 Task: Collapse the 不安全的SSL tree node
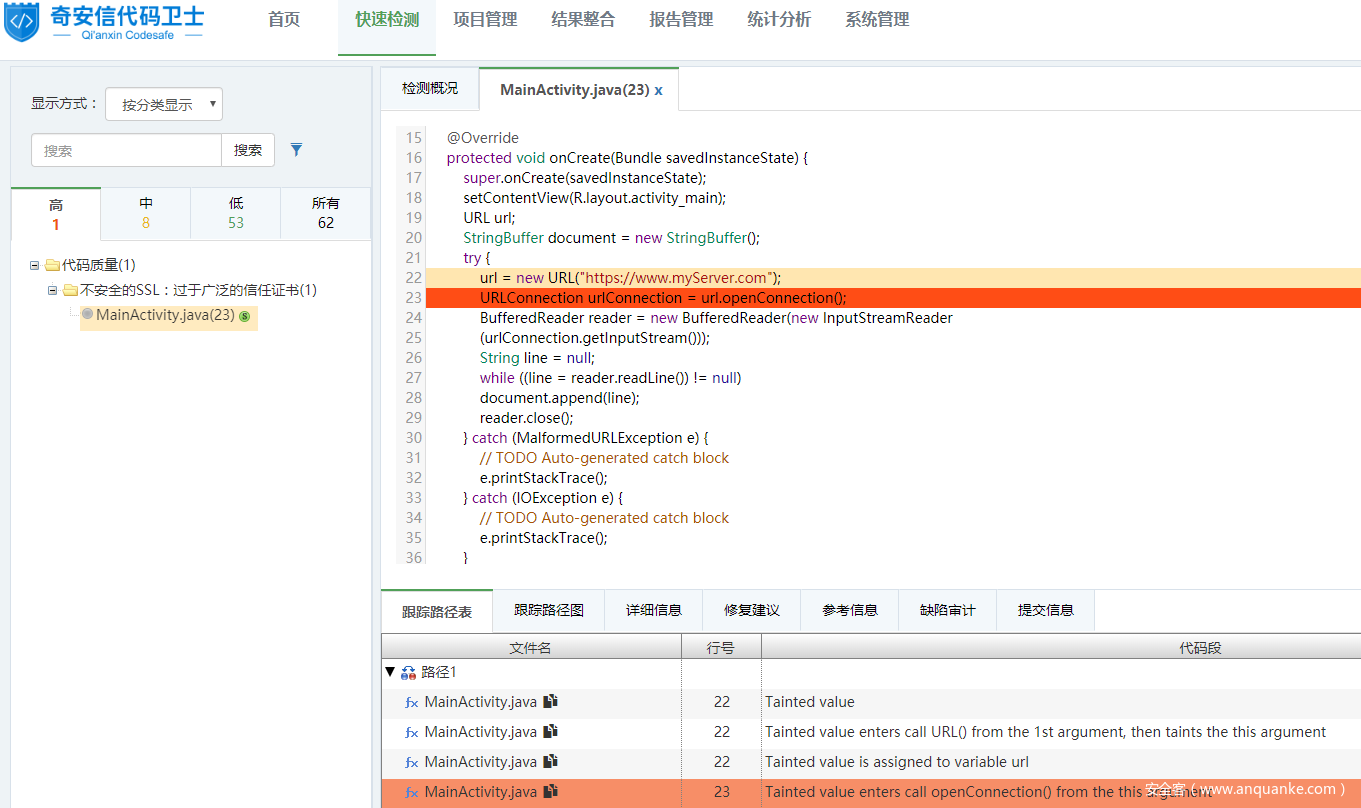tap(54, 290)
